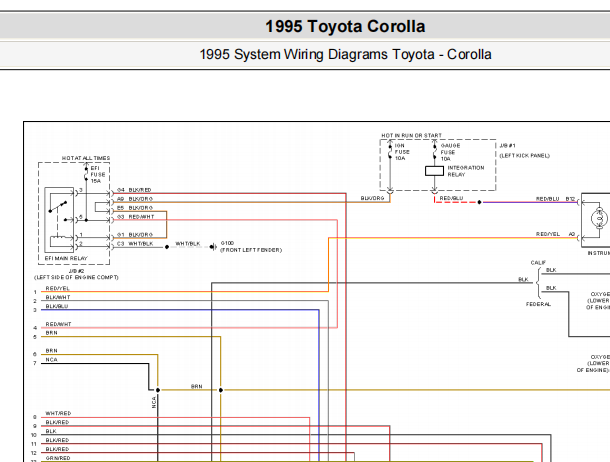The height and width of the screenshot is (462, 610).
Task: Click the 'CALIF' label
Action: 538,262
